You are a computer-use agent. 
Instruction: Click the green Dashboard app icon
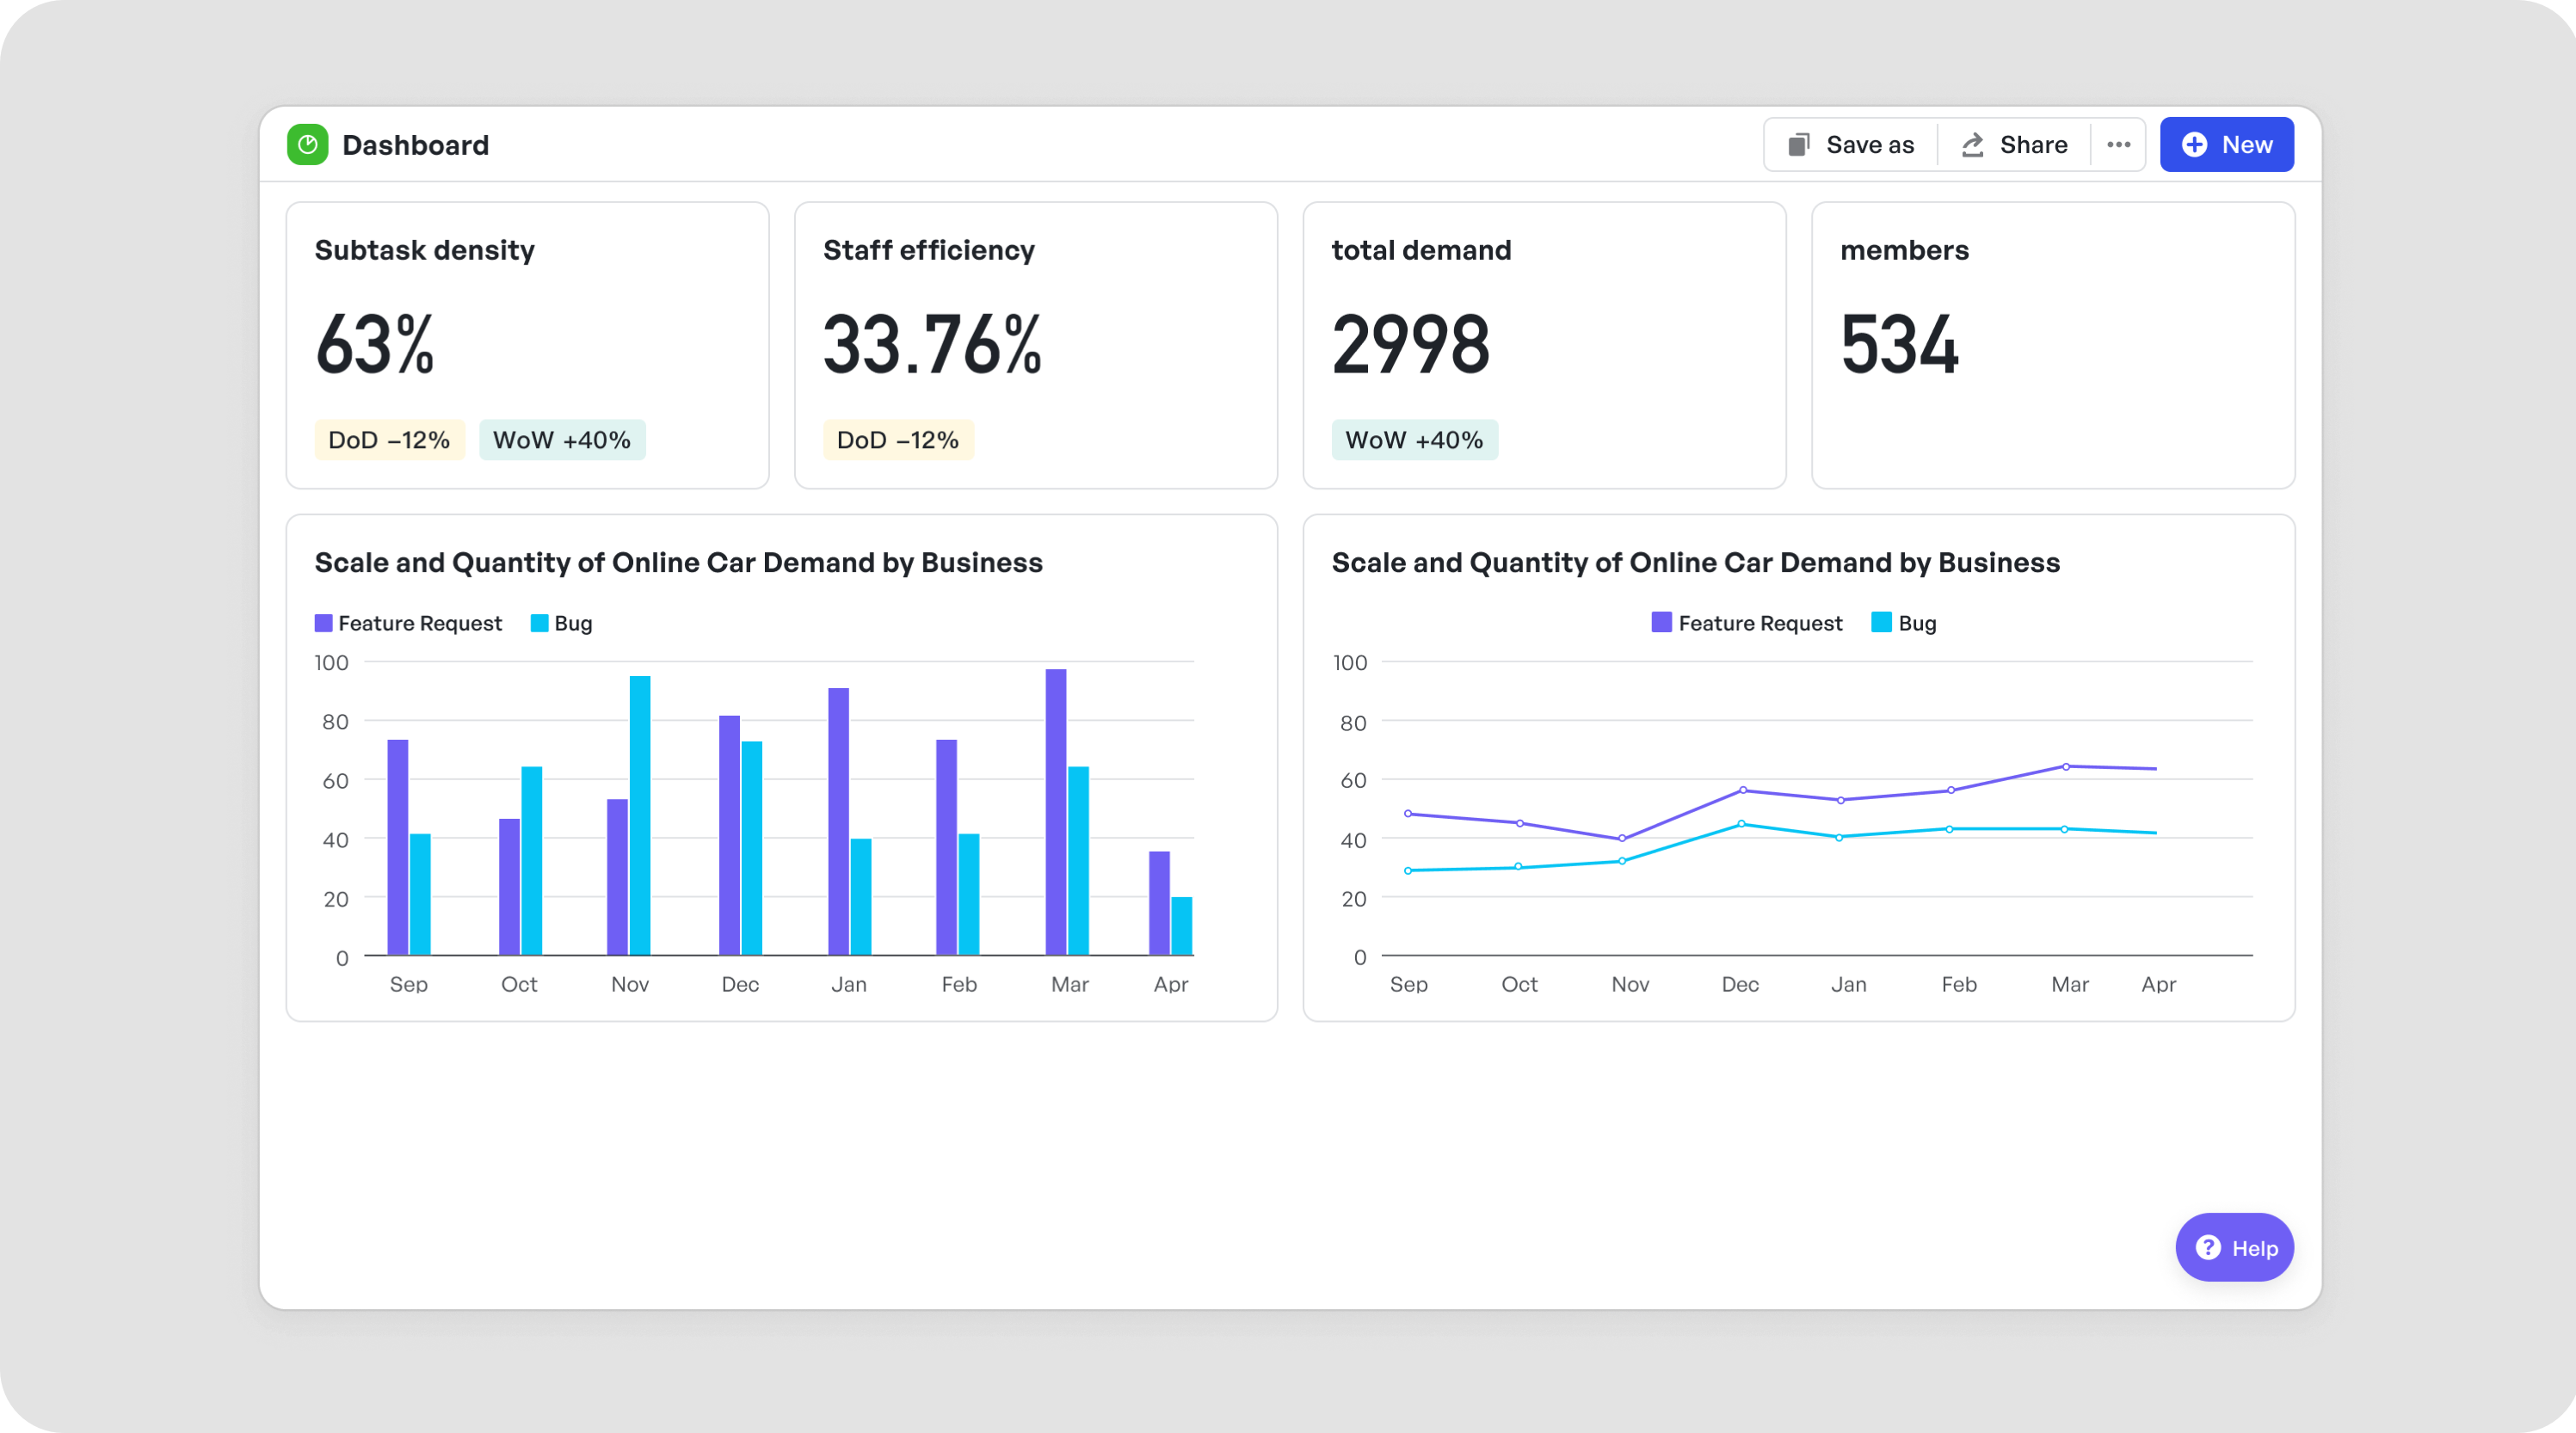coord(307,145)
